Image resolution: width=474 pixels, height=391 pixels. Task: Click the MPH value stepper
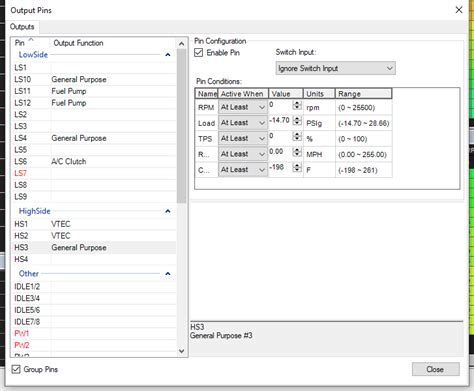[297, 152]
